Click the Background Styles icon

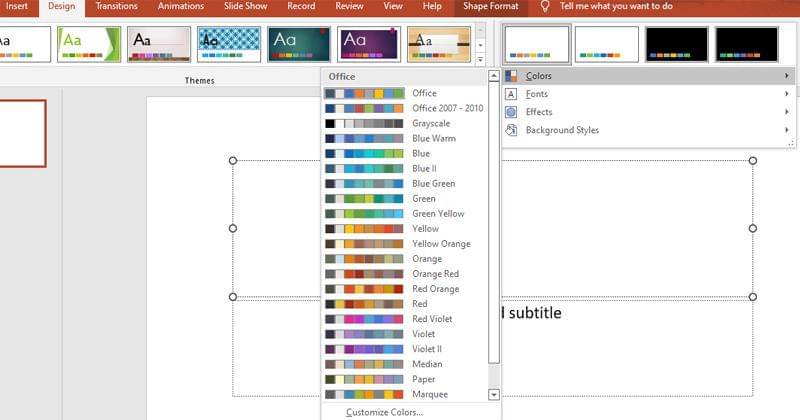511,130
